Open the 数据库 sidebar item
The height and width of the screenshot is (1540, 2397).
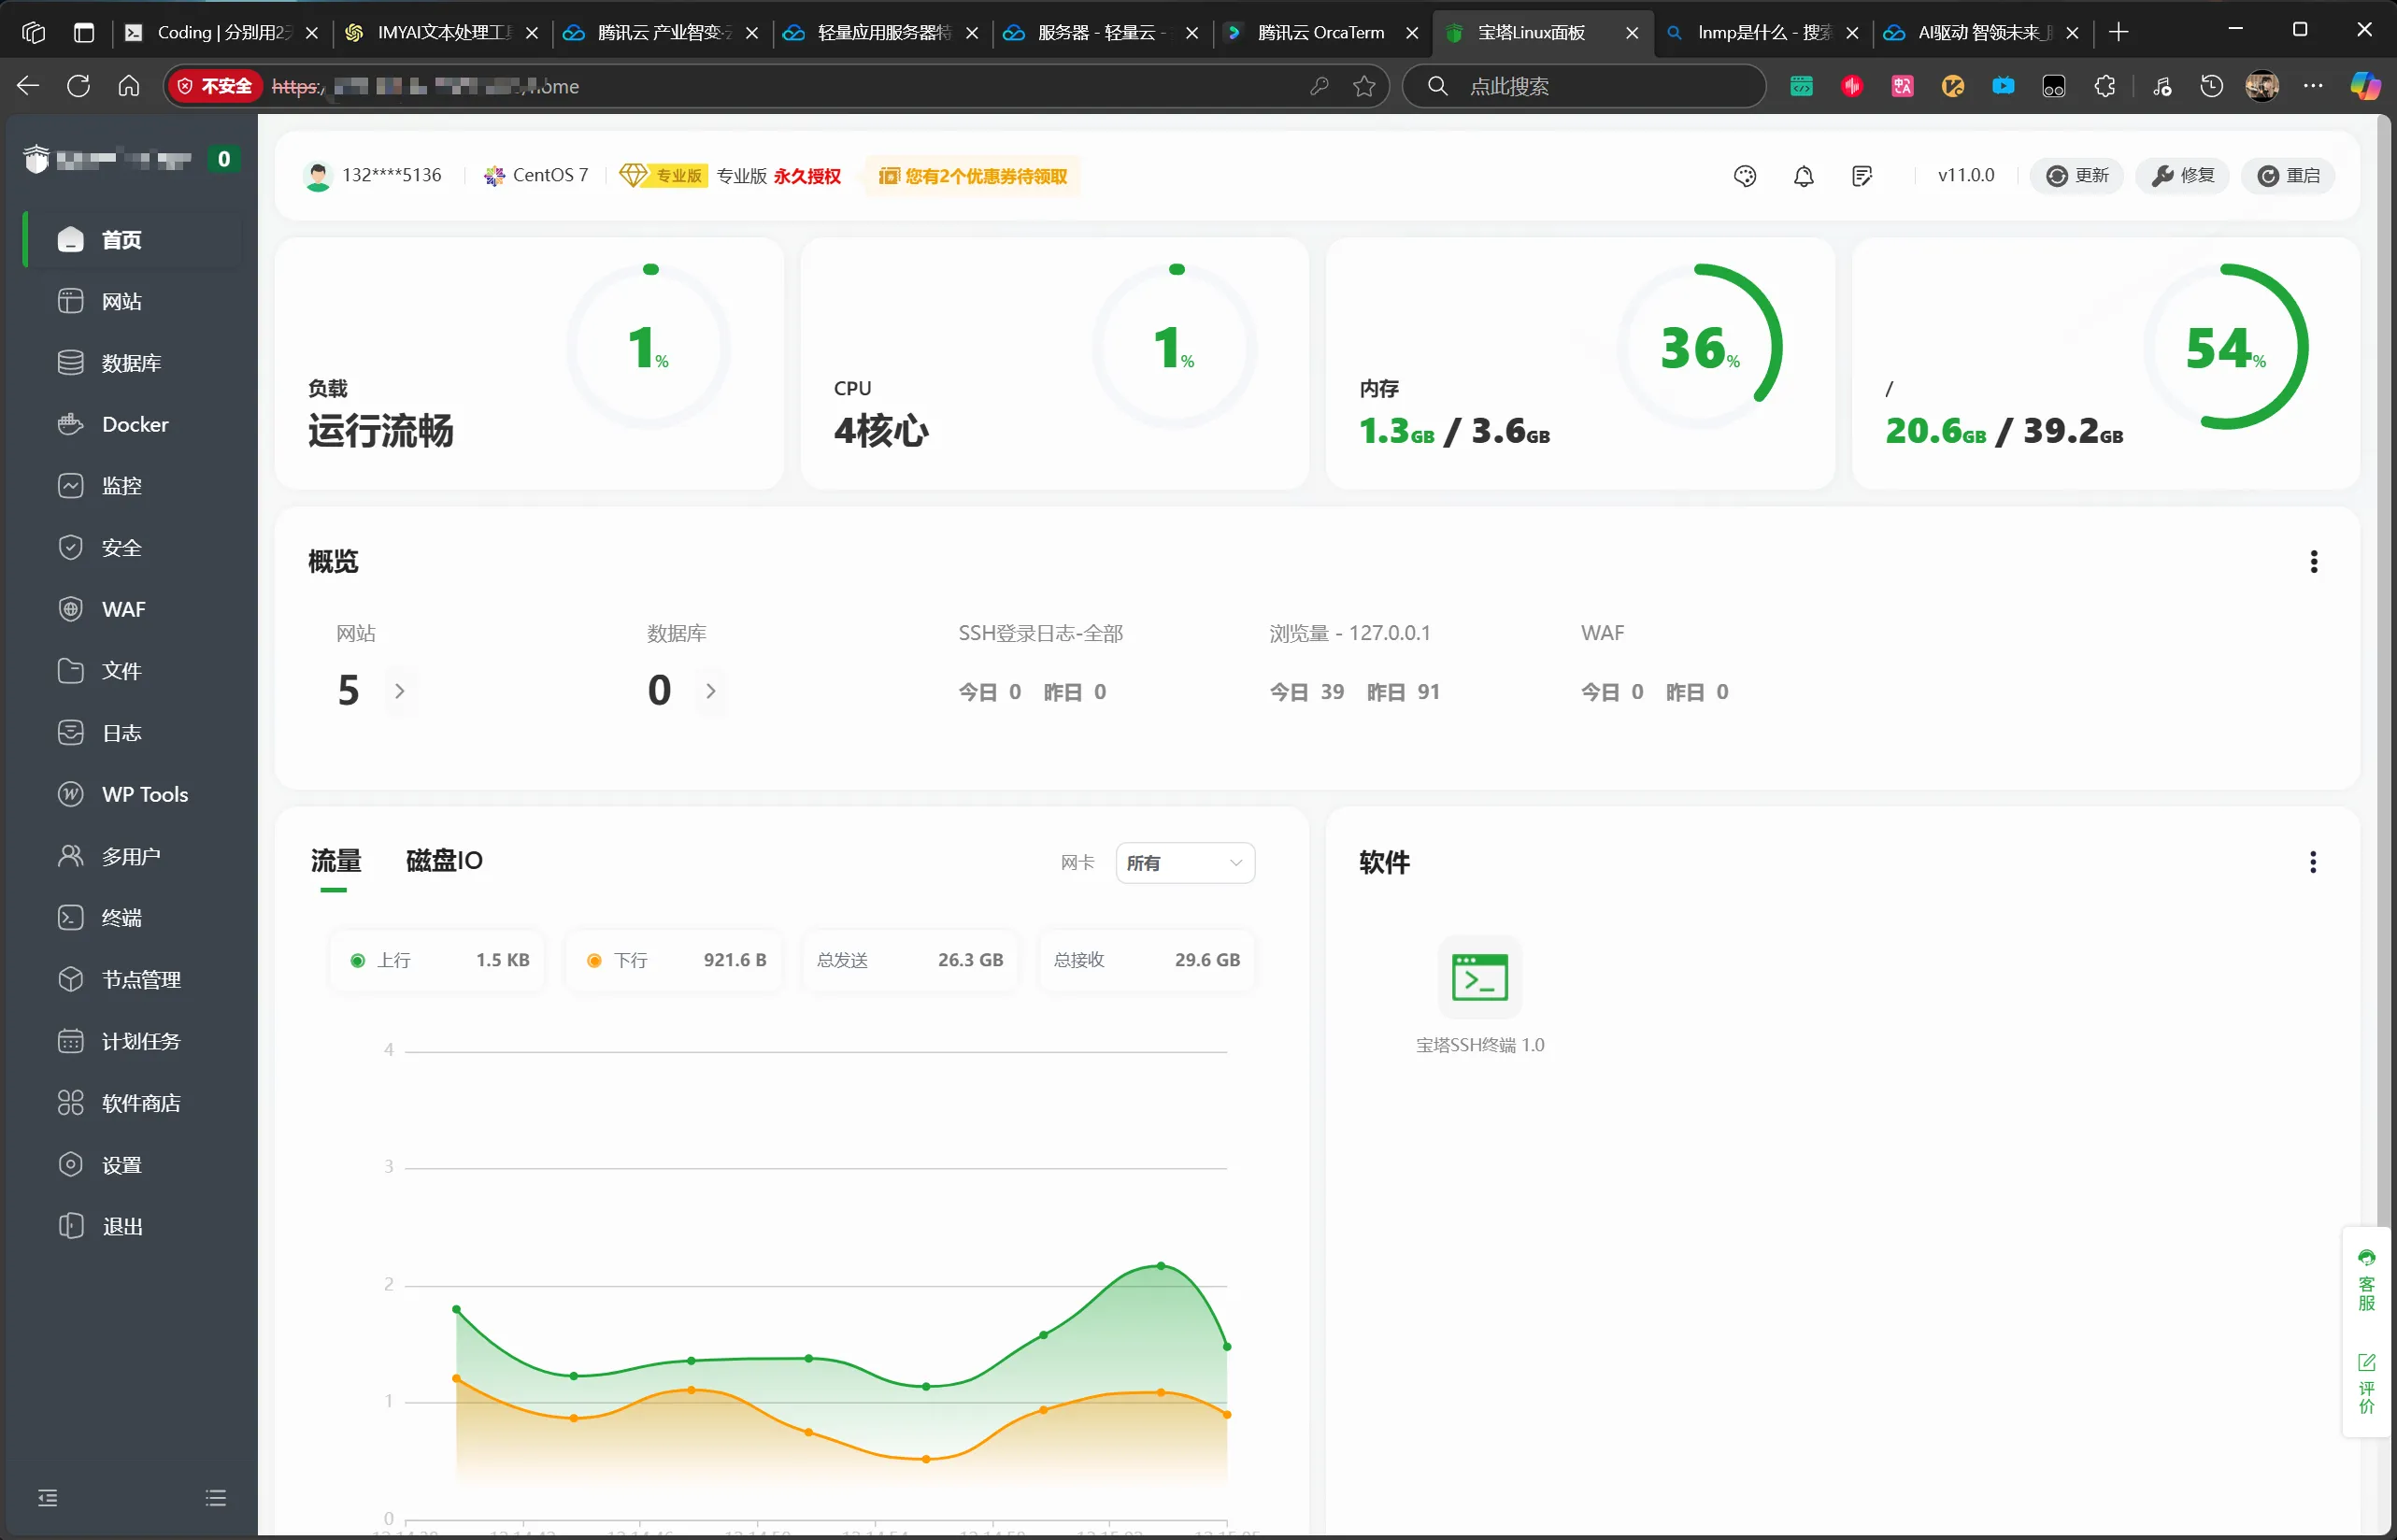(132, 363)
